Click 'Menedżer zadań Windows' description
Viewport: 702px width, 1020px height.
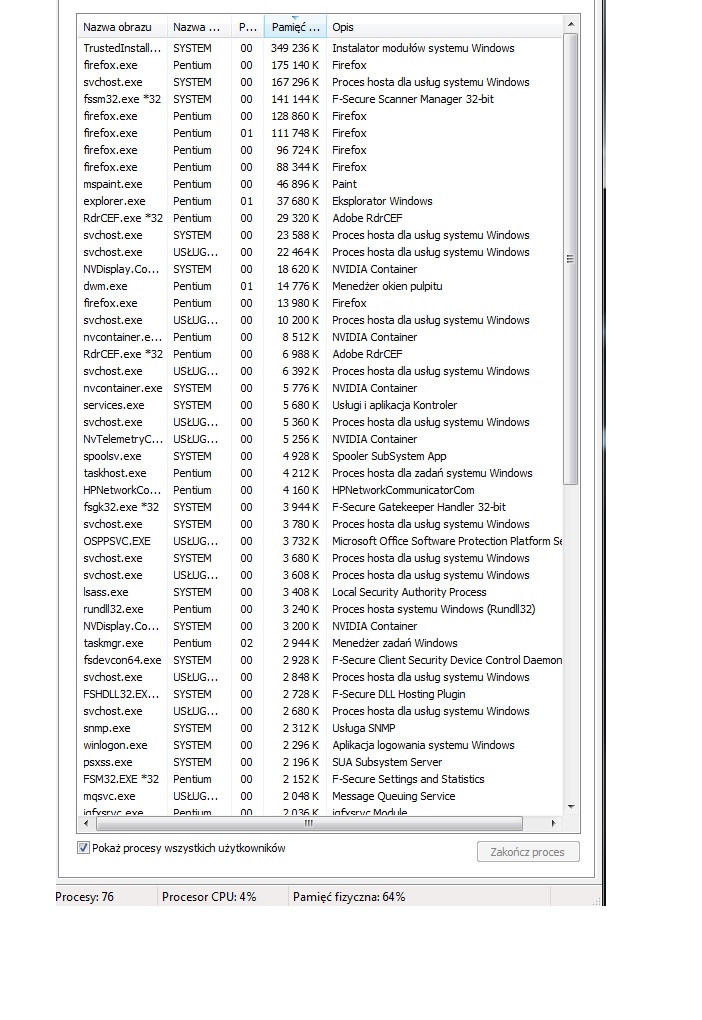tap(394, 643)
